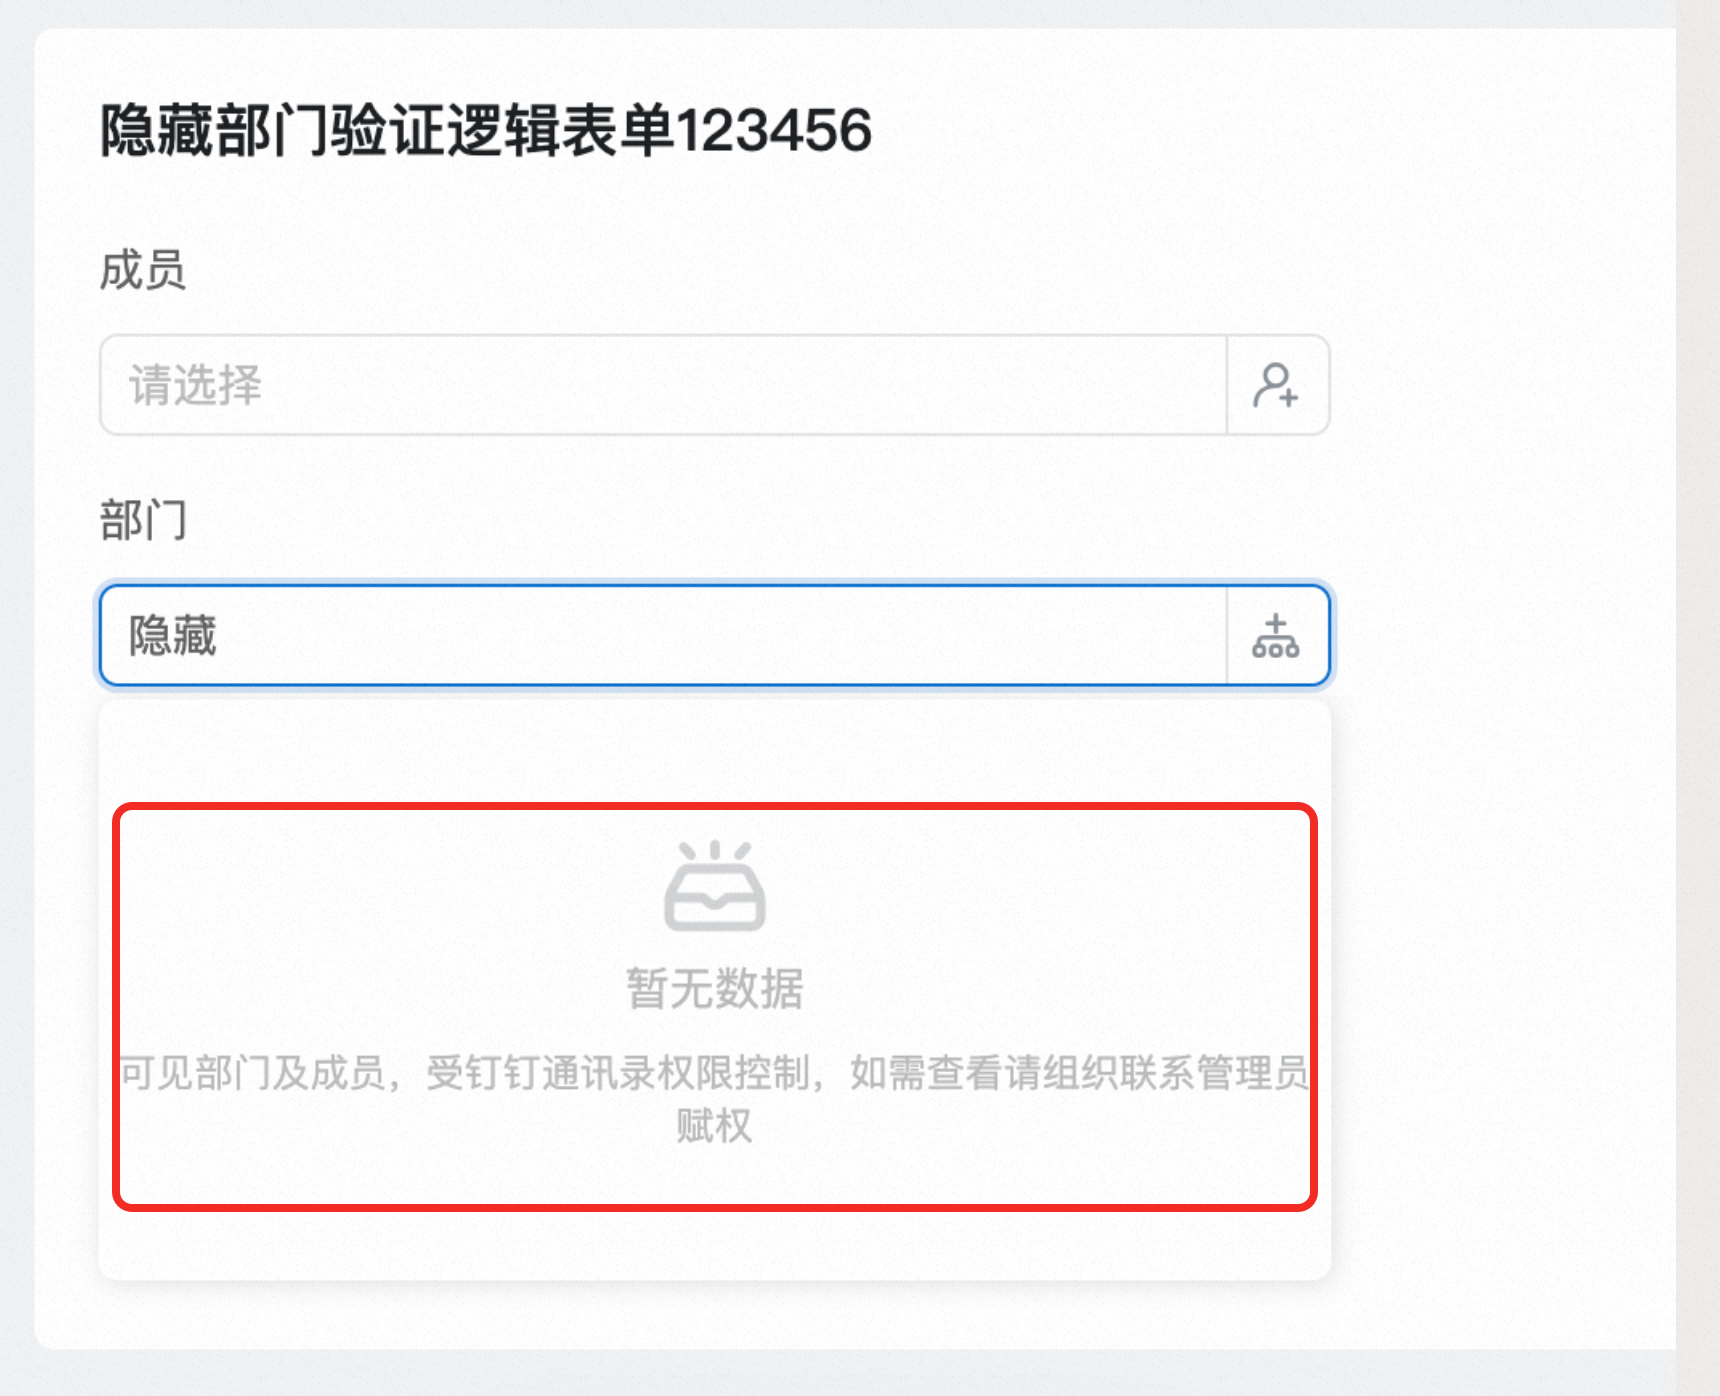Click empty white card area right of fields
Image resolution: width=1720 pixels, height=1396 pixels.
[1500, 500]
